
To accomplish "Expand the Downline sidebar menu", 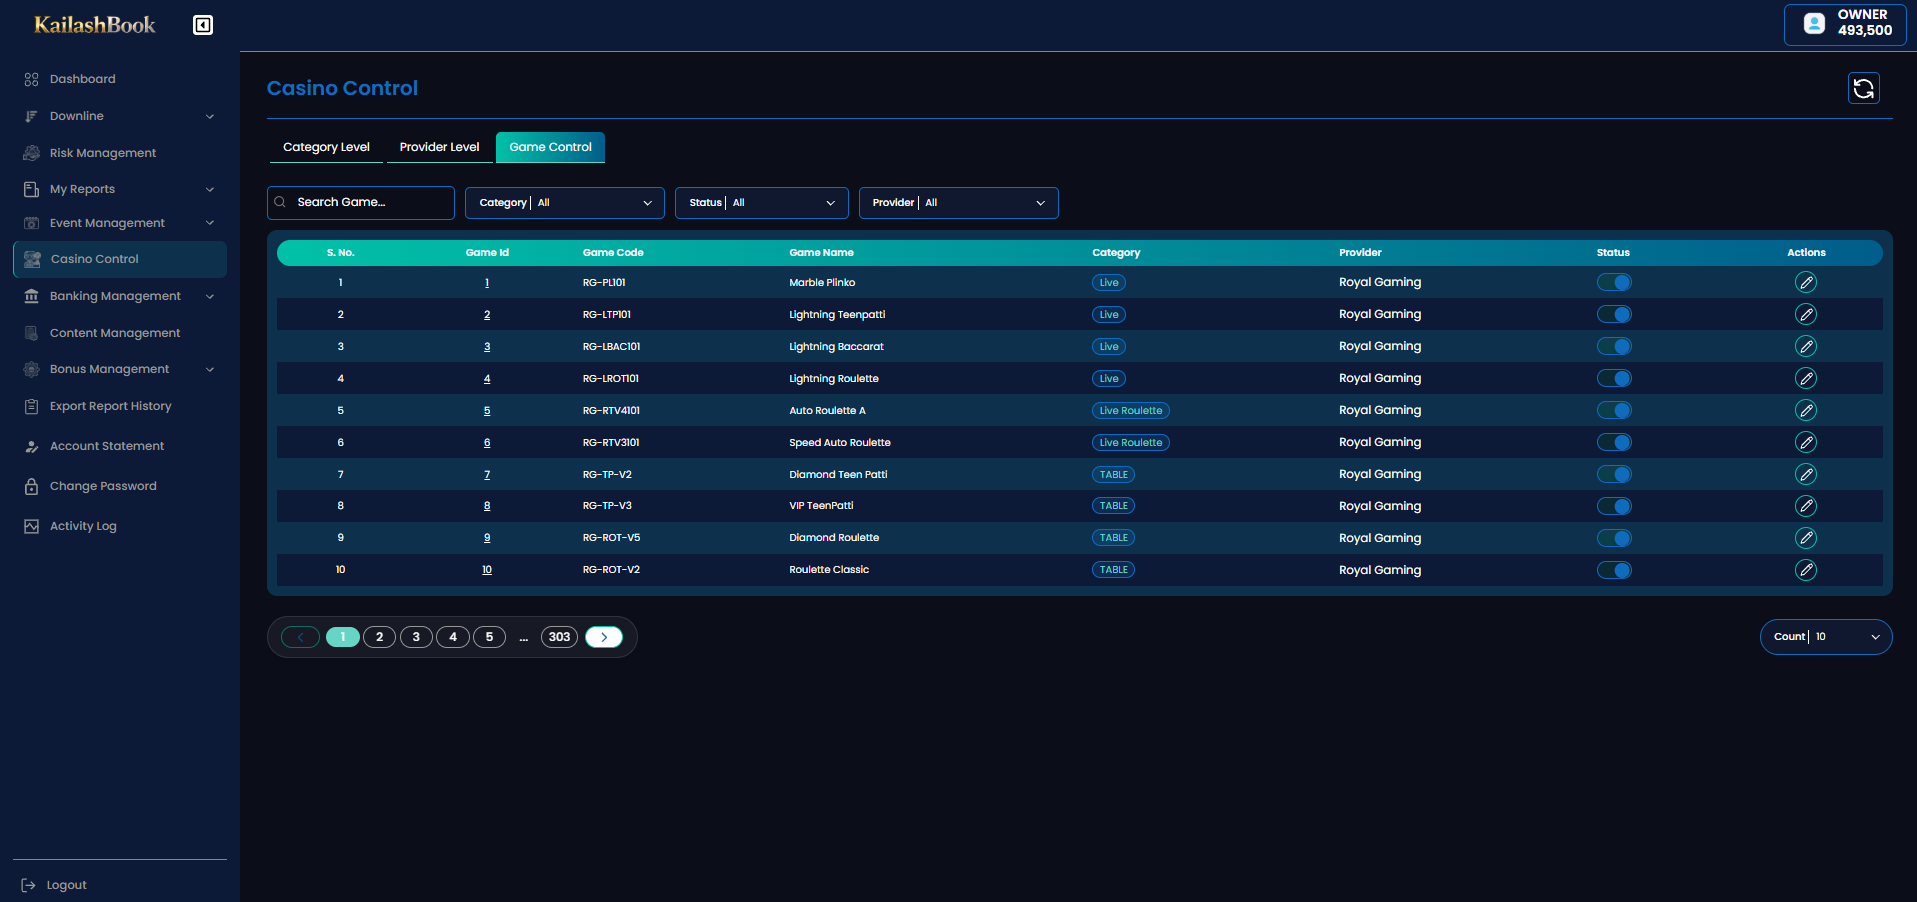I will [x=210, y=116].
